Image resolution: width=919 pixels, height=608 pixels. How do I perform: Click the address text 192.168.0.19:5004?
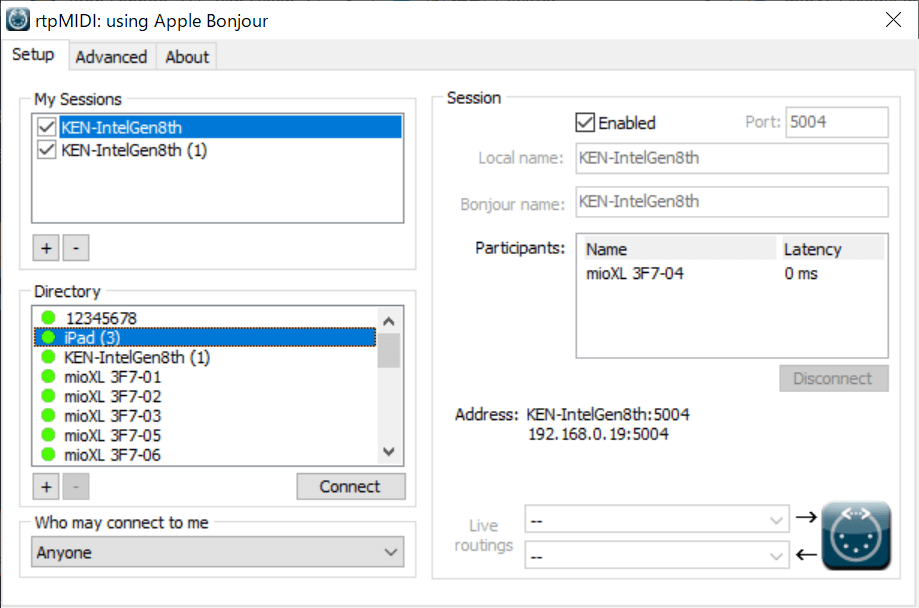pyautogui.click(x=598, y=434)
